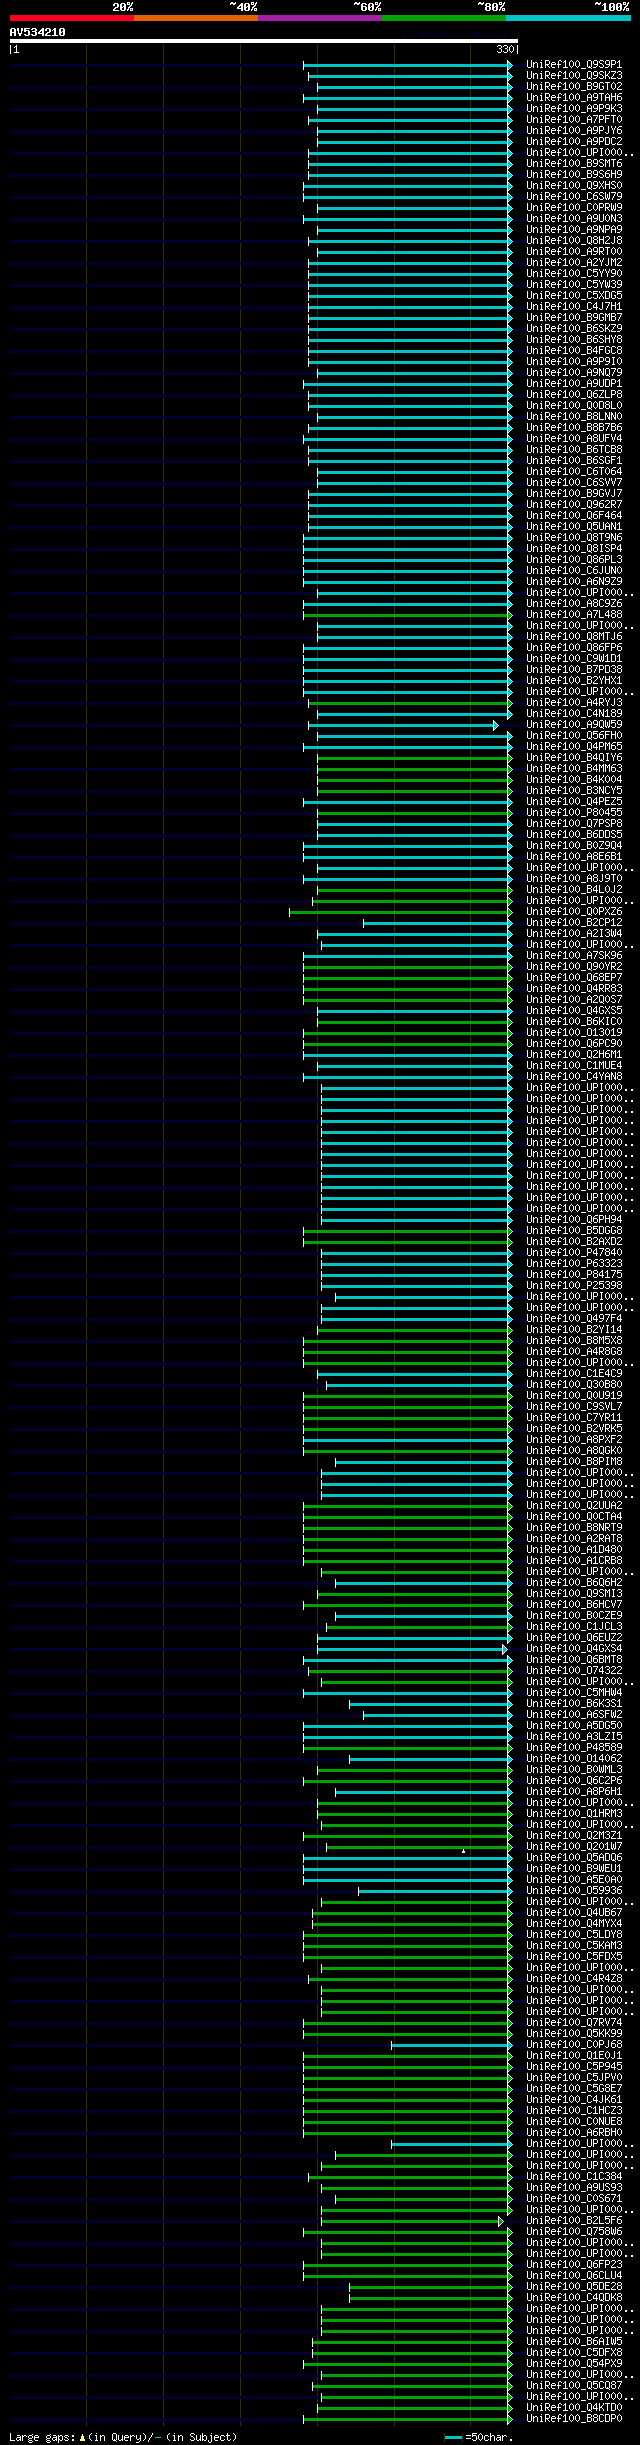Select hit label UniRef100_A7L488
Viewport: 640px width, 2445px height.
point(574,614)
